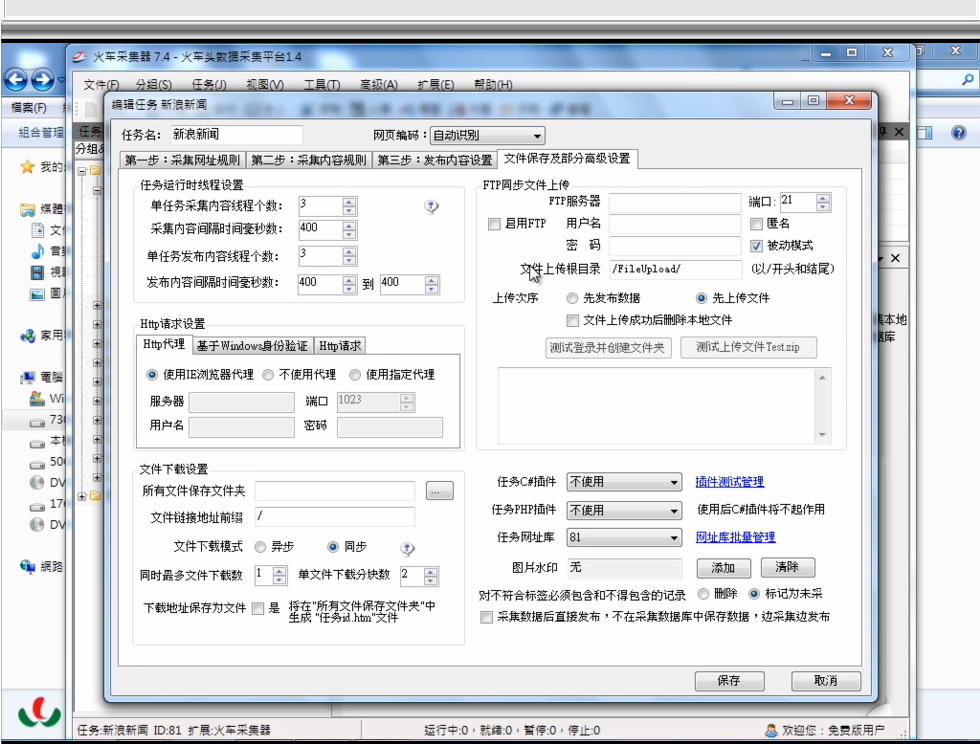Check 采集数据后直接发布 checkbox
This screenshot has width=980, height=744.
[x=486, y=618]
